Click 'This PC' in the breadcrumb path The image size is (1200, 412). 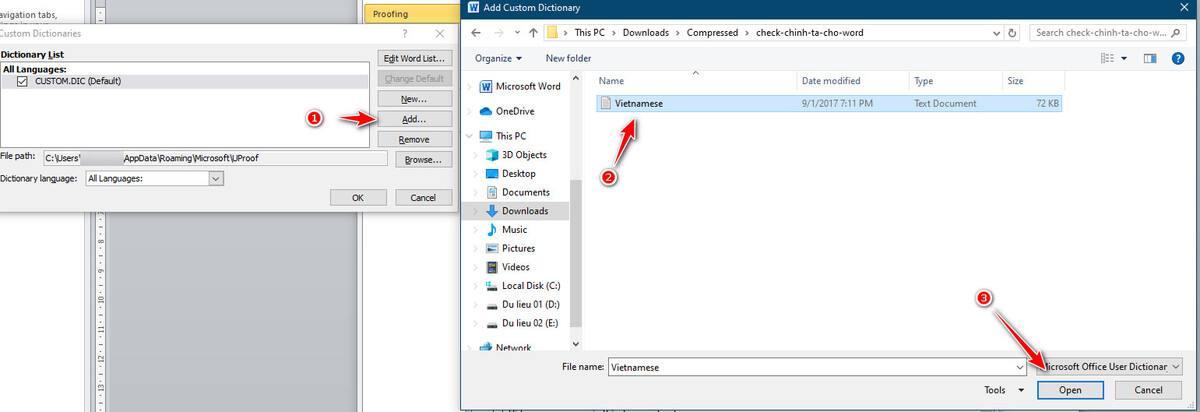pos(591,33)
